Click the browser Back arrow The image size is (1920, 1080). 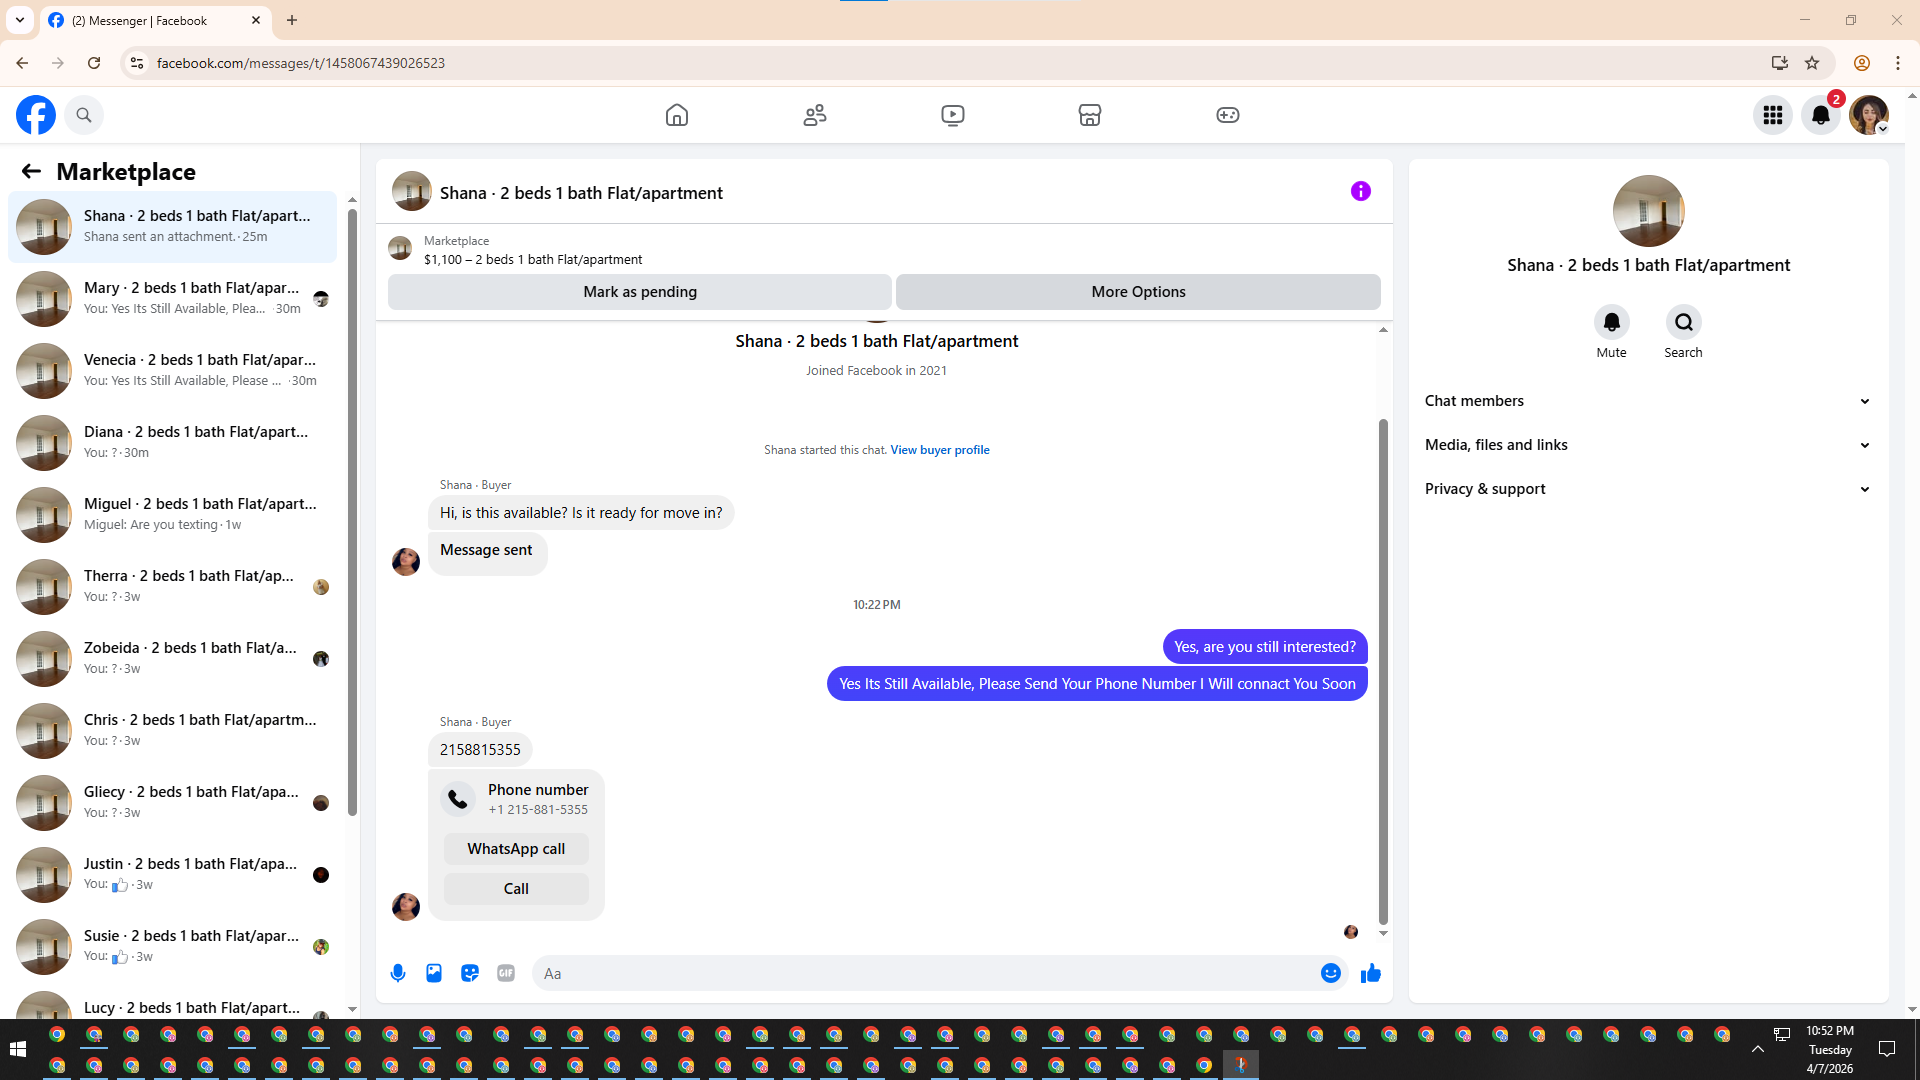(x=22, y=63)
